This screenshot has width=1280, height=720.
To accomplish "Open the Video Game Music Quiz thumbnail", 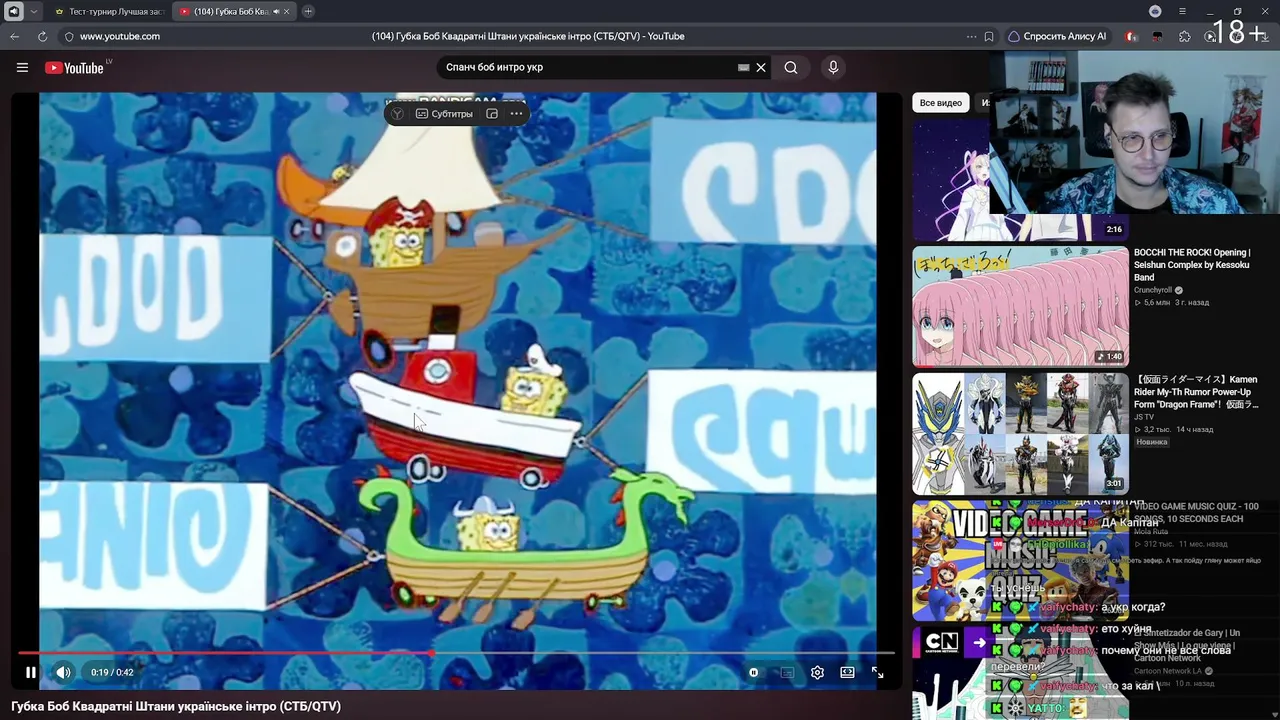I will tap(1020, 561).
